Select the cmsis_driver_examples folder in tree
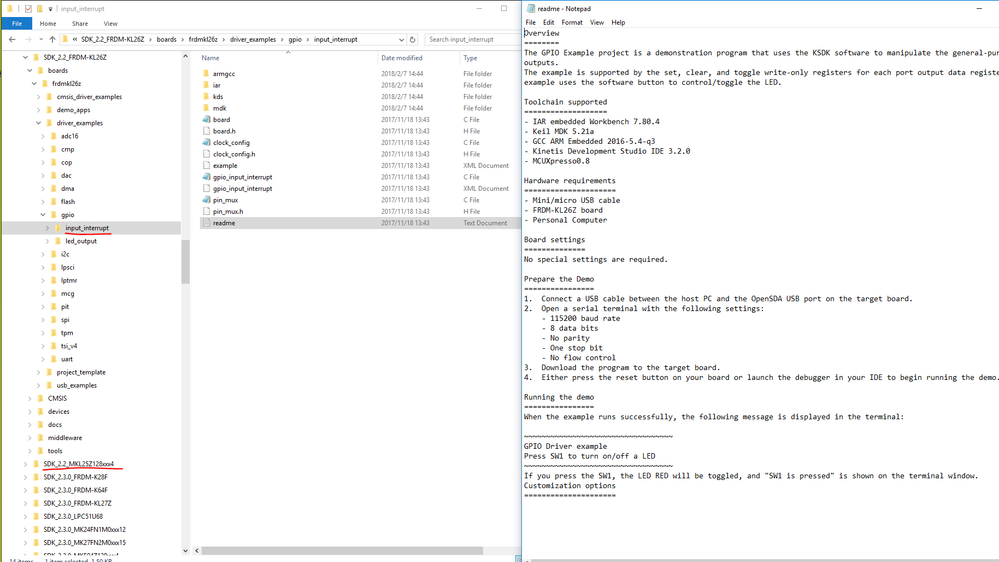Viewport: 999px width, 562px height. (x=89, y=97)
